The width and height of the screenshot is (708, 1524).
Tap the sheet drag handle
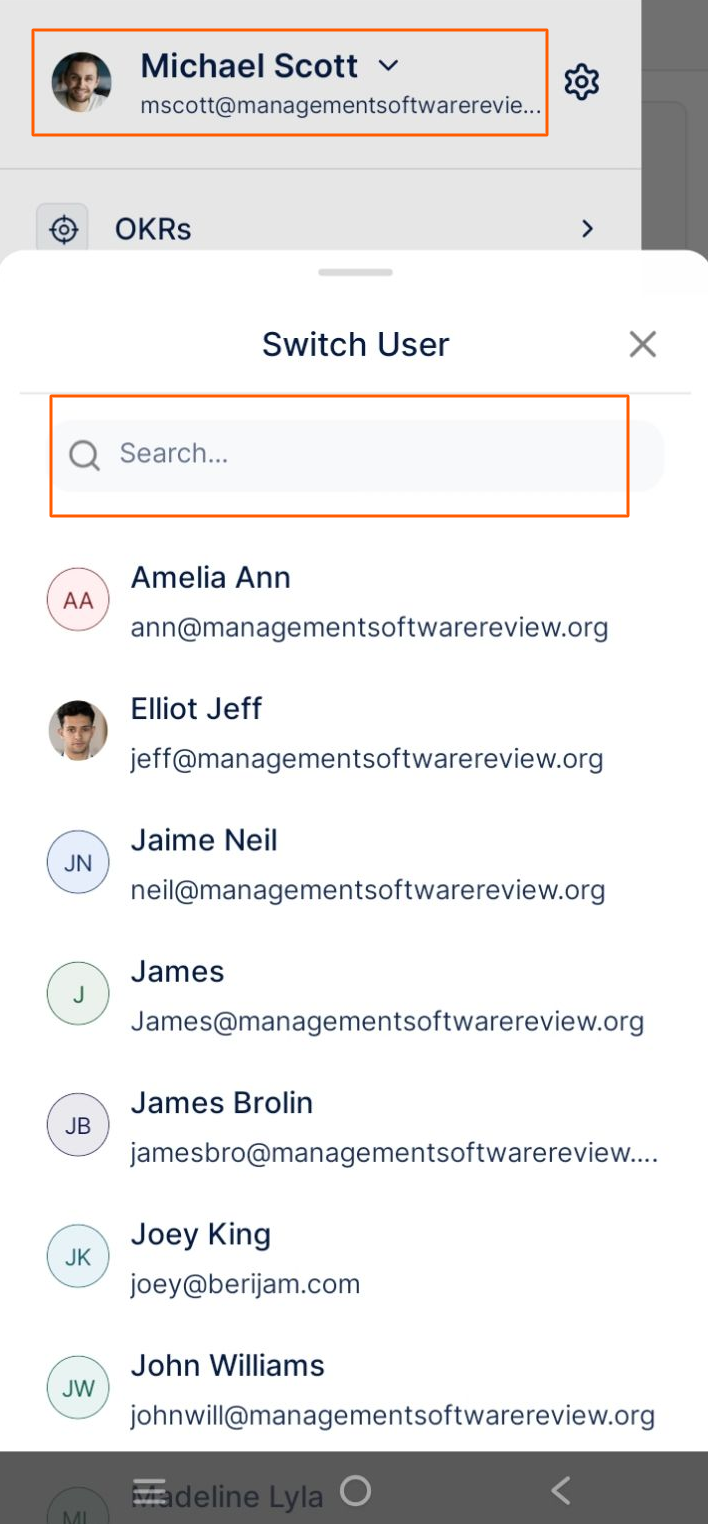pos(355,272)
